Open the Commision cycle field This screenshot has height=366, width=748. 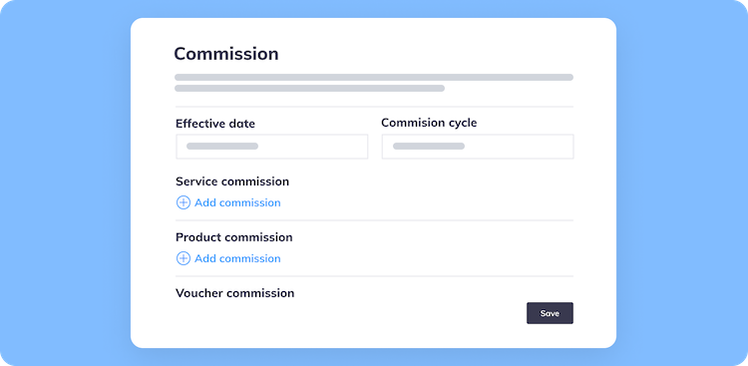478,146
